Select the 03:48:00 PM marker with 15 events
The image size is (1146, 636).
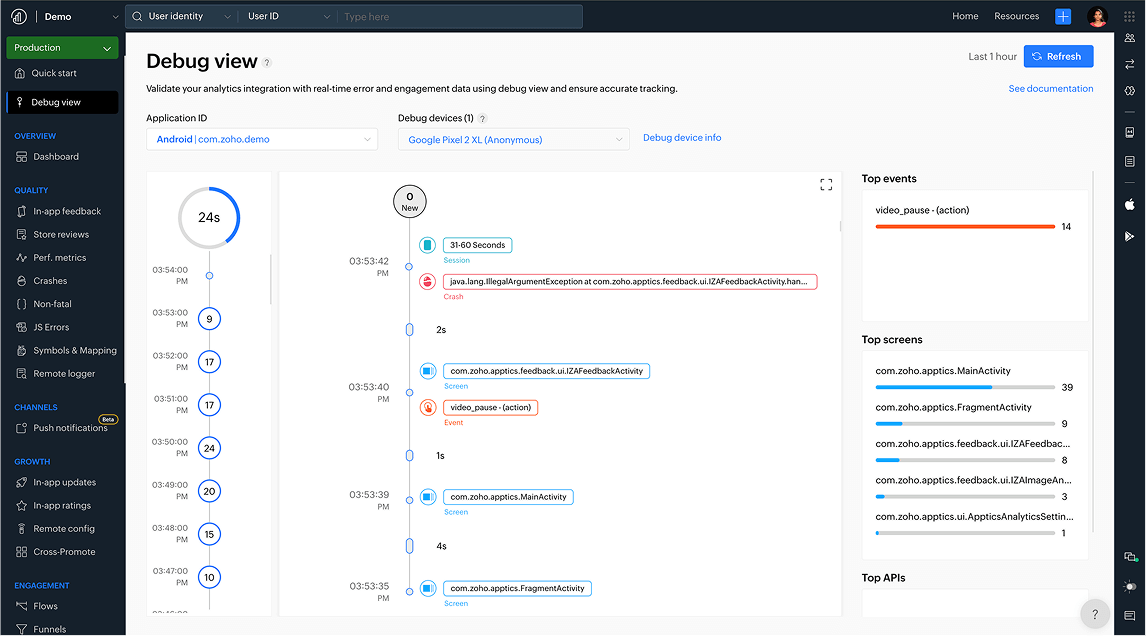pos(209,534)
